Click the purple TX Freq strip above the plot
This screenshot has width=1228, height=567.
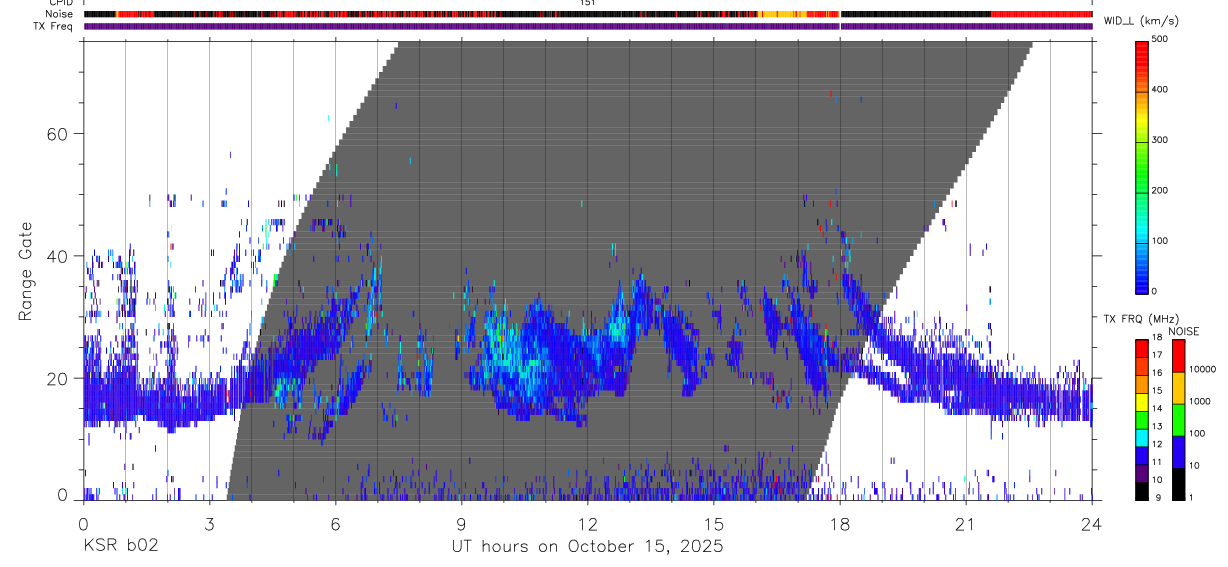[x=588, y=26]
